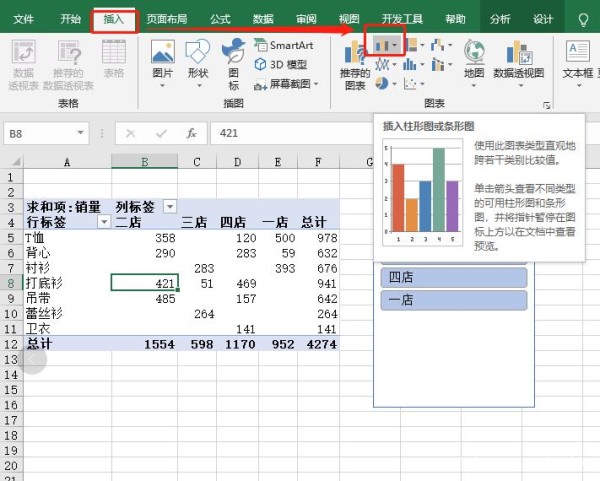Click the formula bar enter checkmark icon
The image size is (600, 481).
pyautogui.click(x=161, y=133)
